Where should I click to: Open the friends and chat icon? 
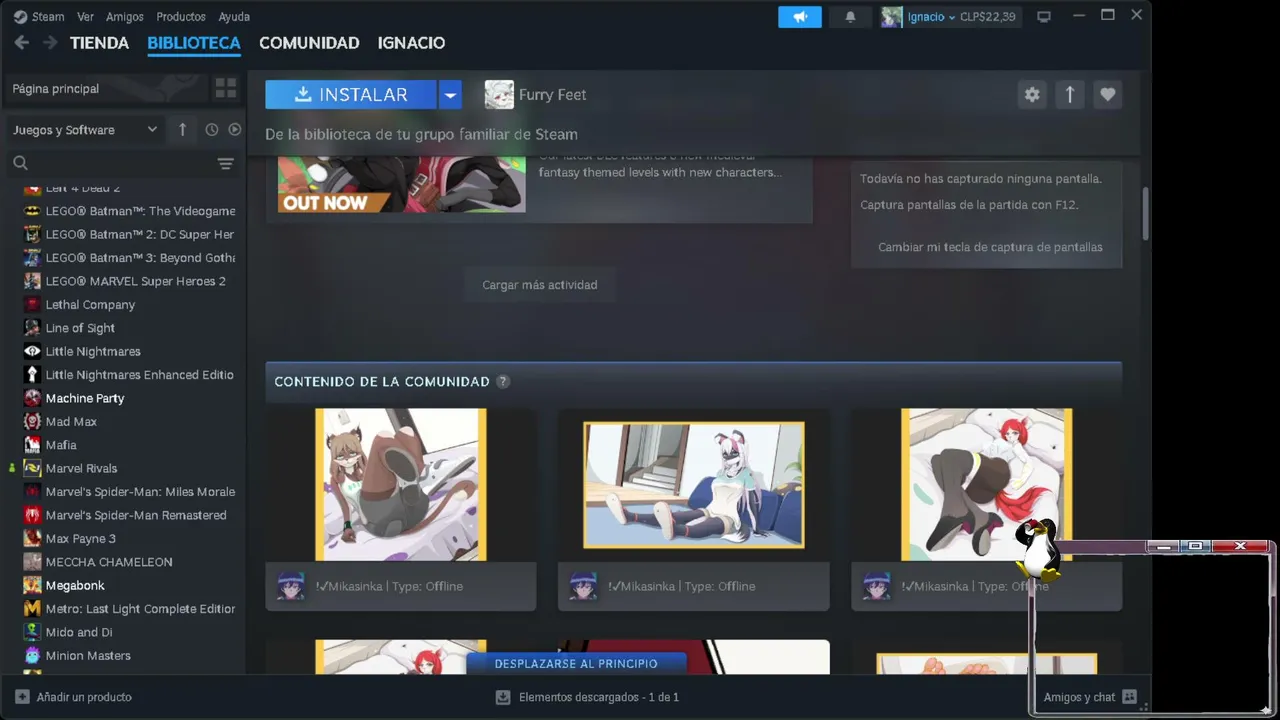pos(1129,697)
